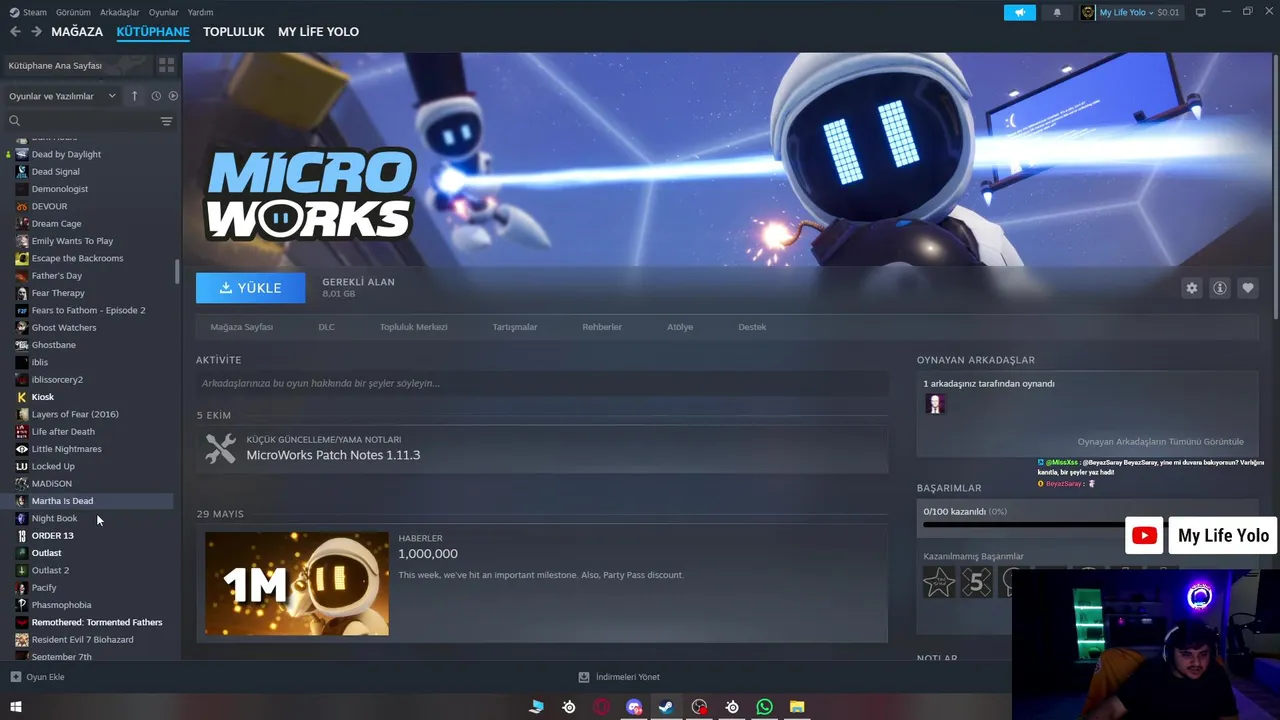The image size is (1280, 720).
Task: Click the Phasmophobia game icon
Action: (22, 605)
